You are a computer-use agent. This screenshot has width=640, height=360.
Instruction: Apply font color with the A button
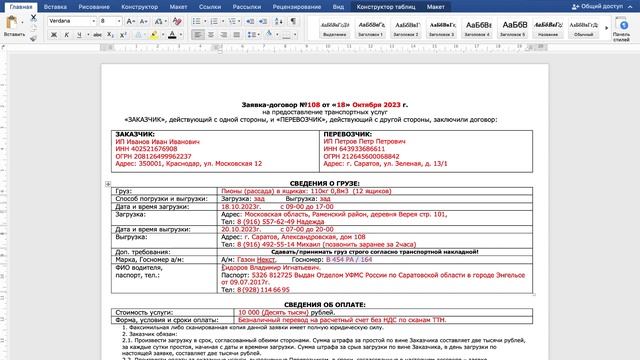[172, 35]
